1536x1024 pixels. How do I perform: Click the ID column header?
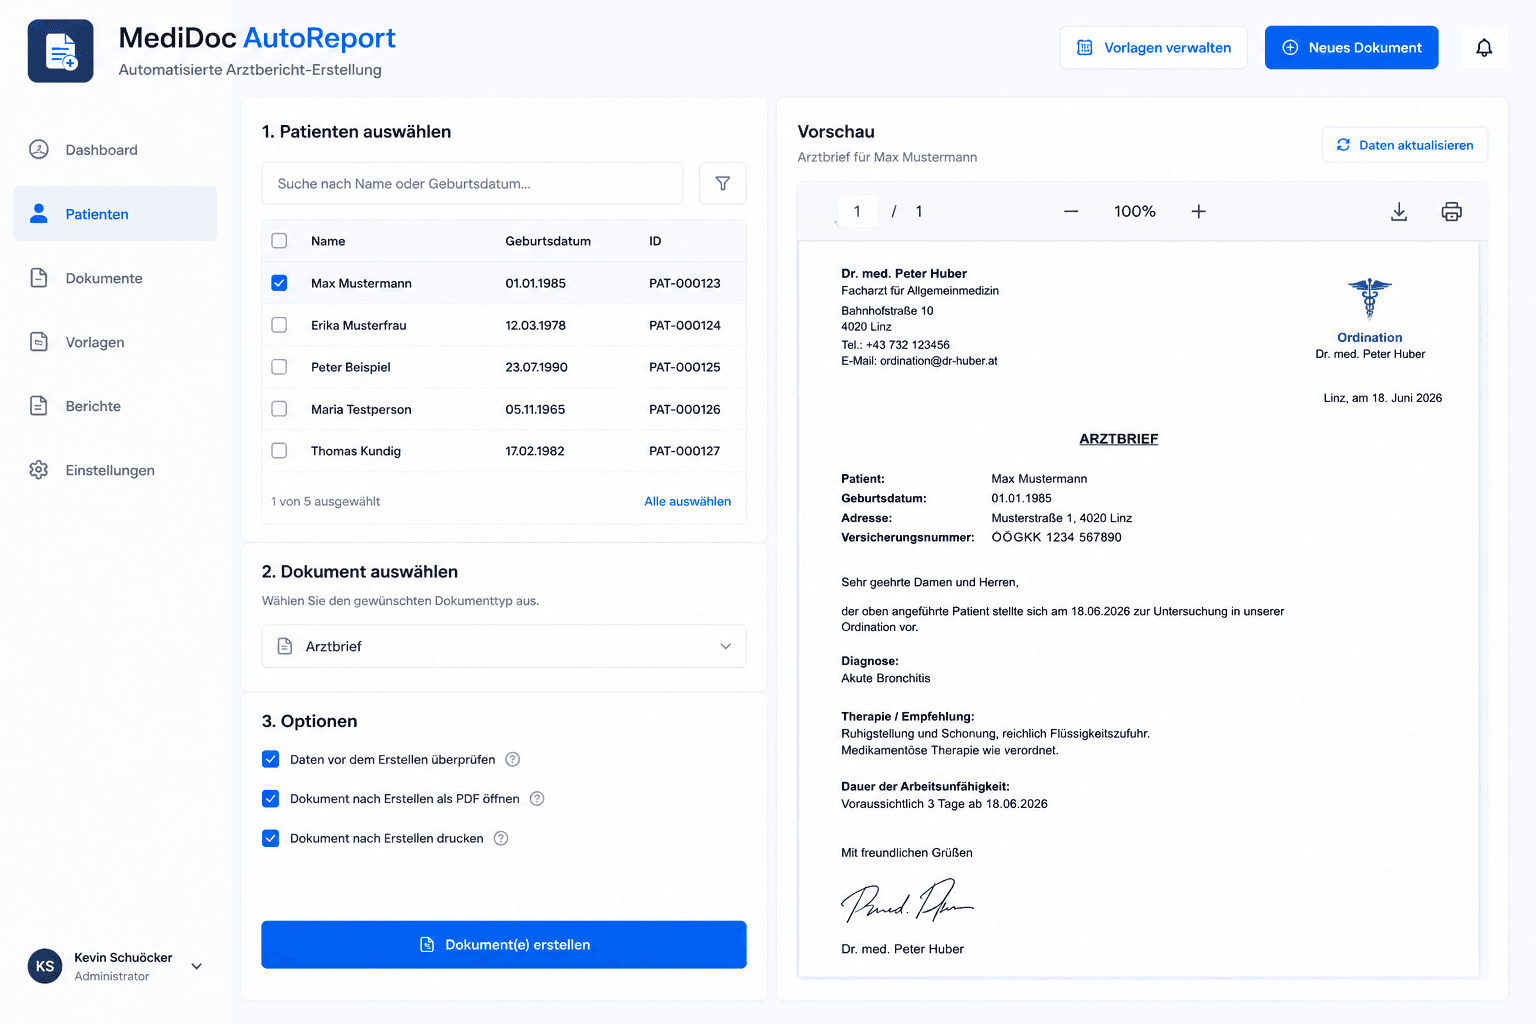pos(655,241)
